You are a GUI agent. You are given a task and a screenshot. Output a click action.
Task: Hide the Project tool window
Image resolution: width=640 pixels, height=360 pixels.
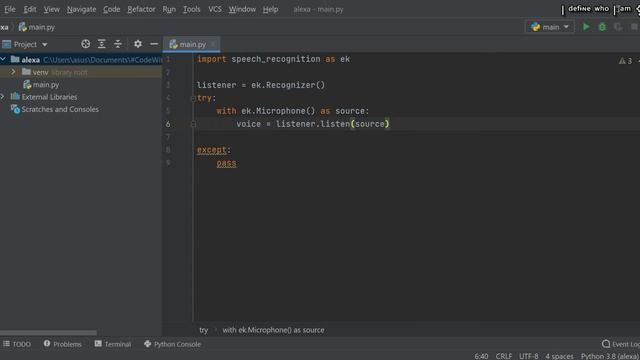coord(154,44)
